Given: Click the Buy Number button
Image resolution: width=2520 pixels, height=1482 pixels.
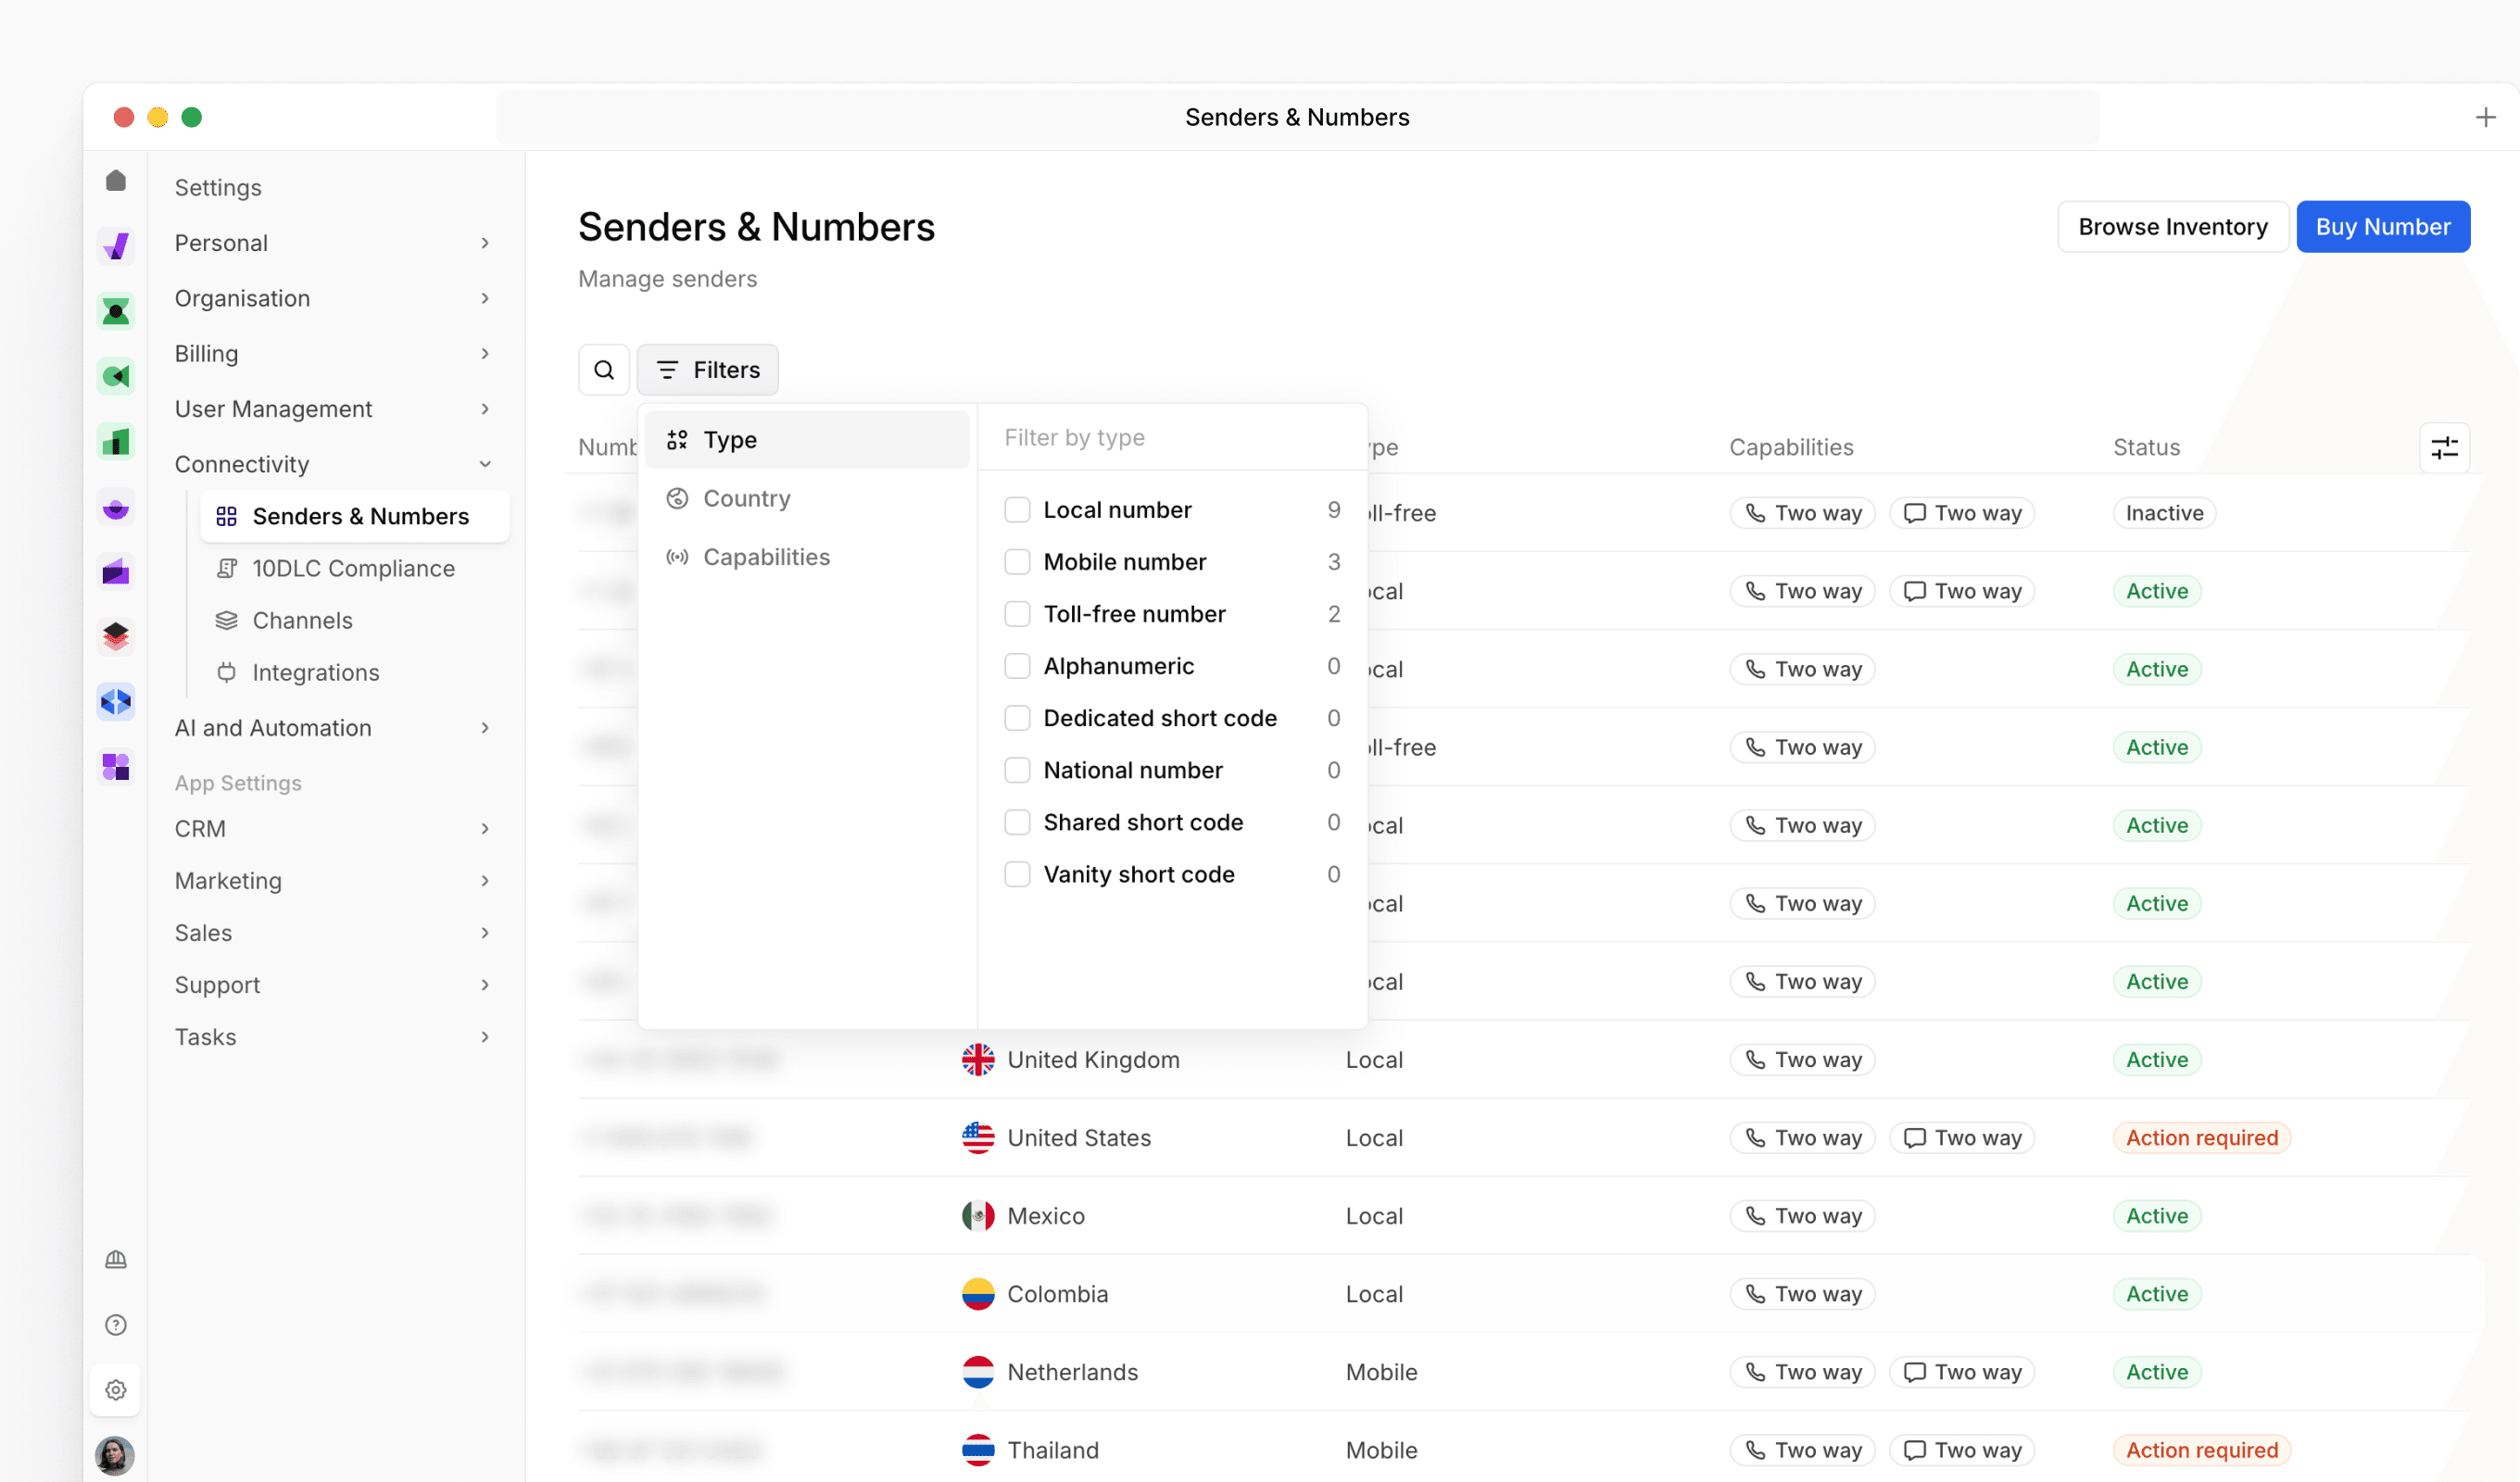Looking at the screenshot, I should (2382, 227).
